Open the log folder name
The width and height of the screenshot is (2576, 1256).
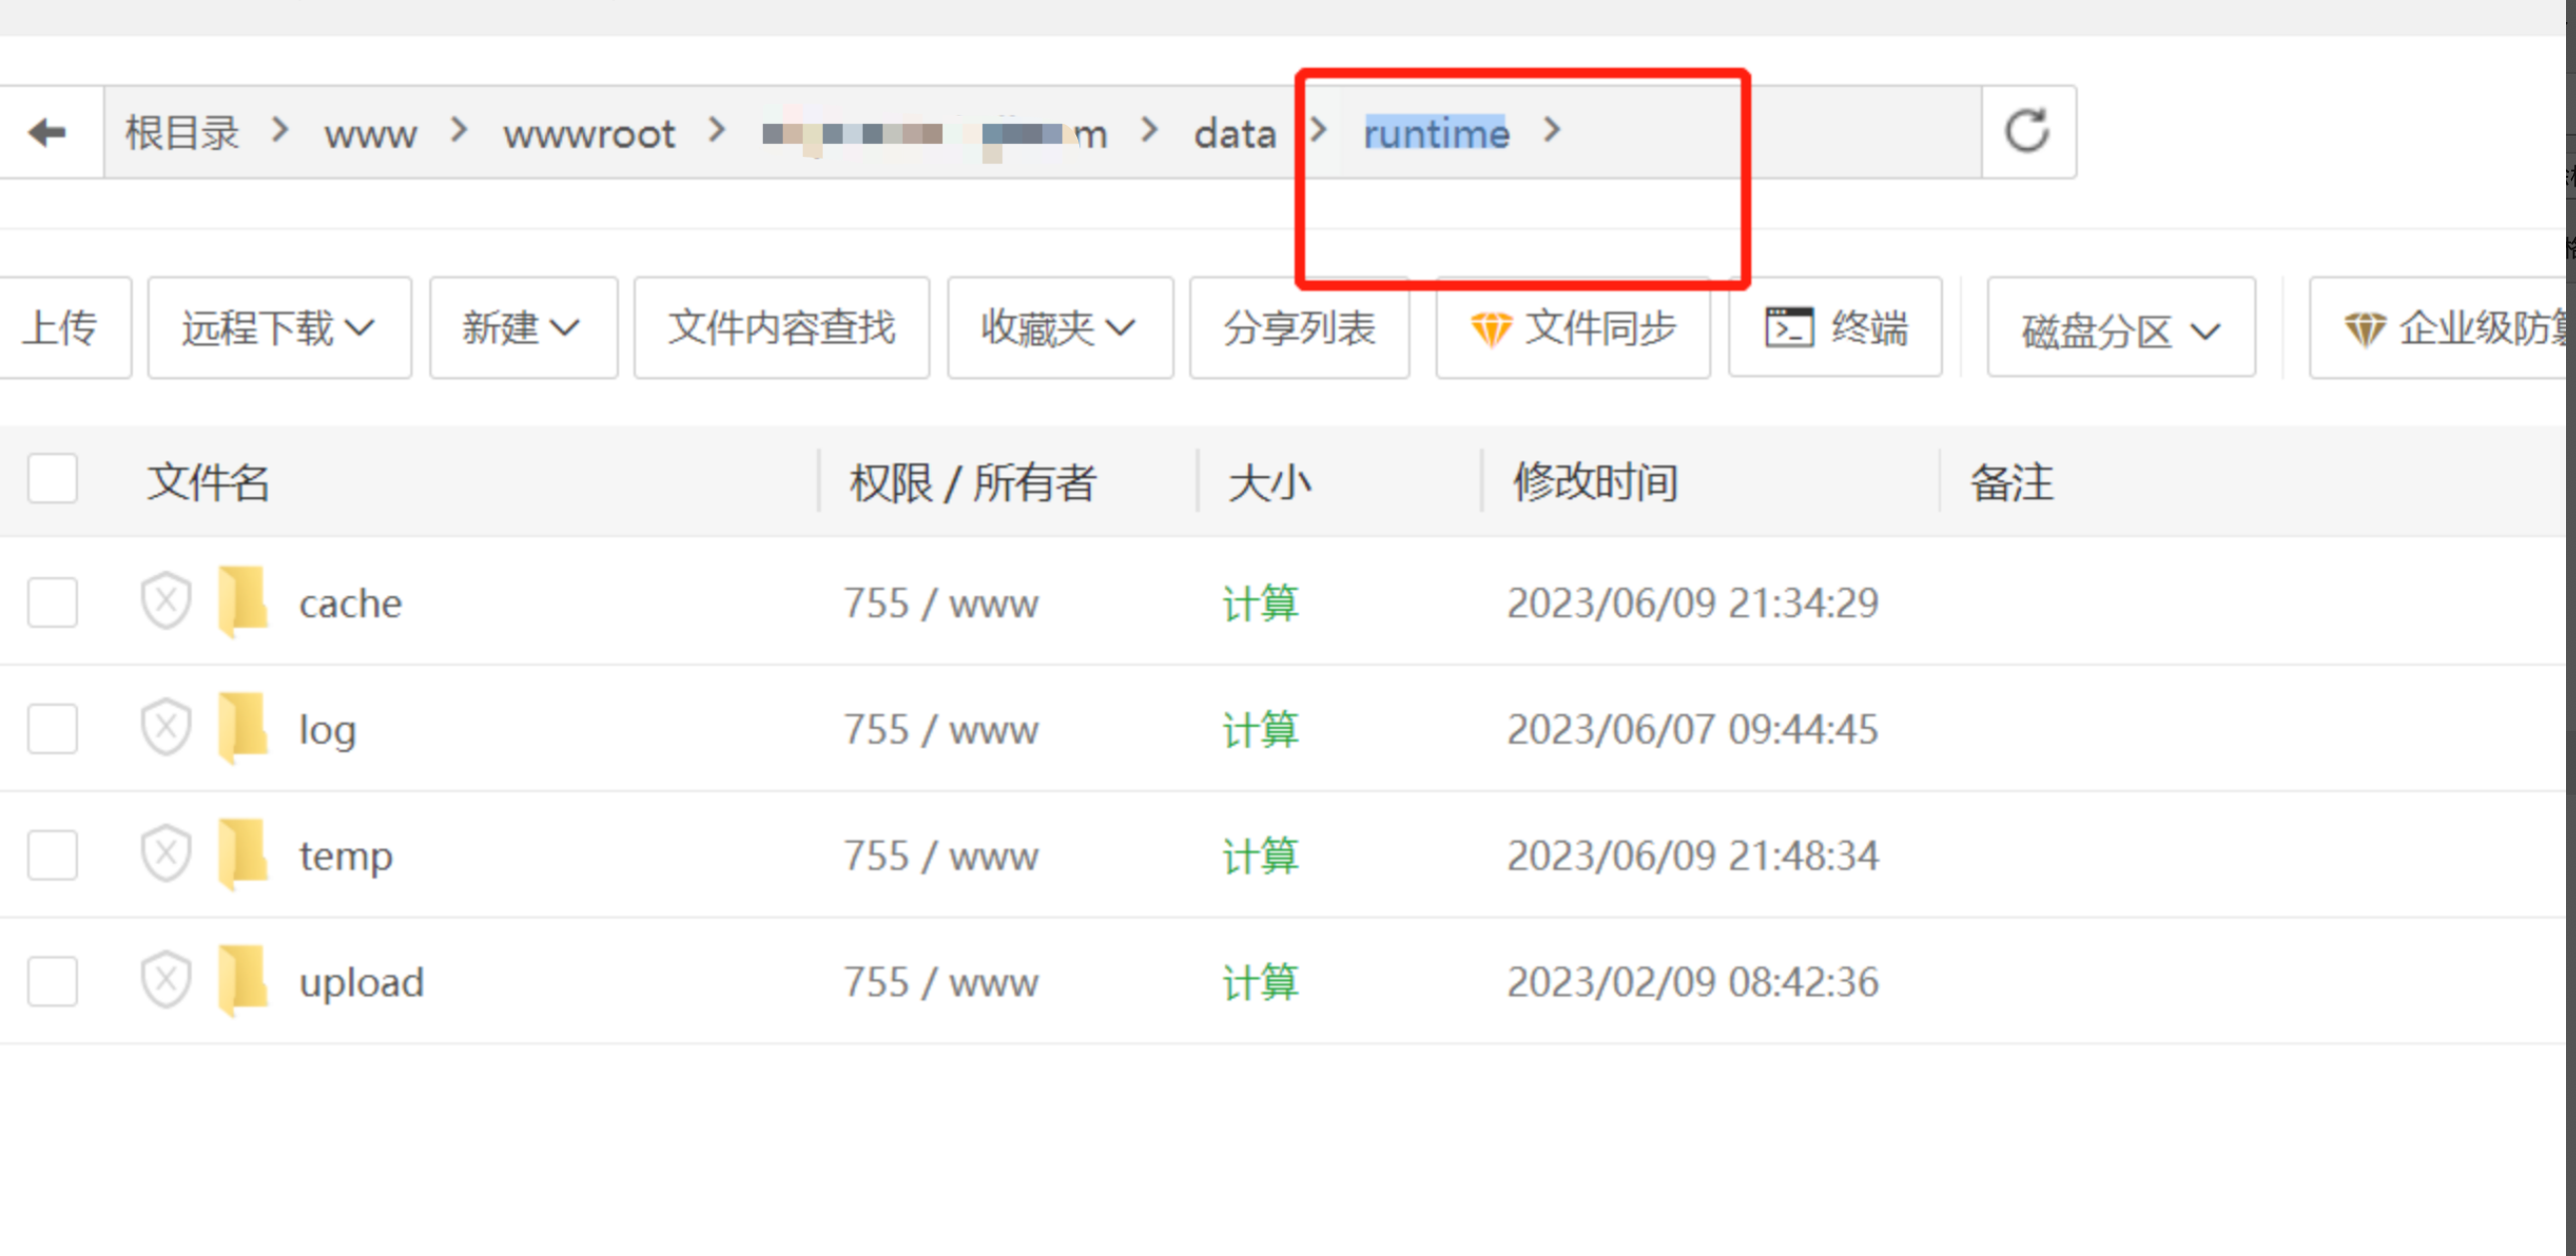pos(327,730)
